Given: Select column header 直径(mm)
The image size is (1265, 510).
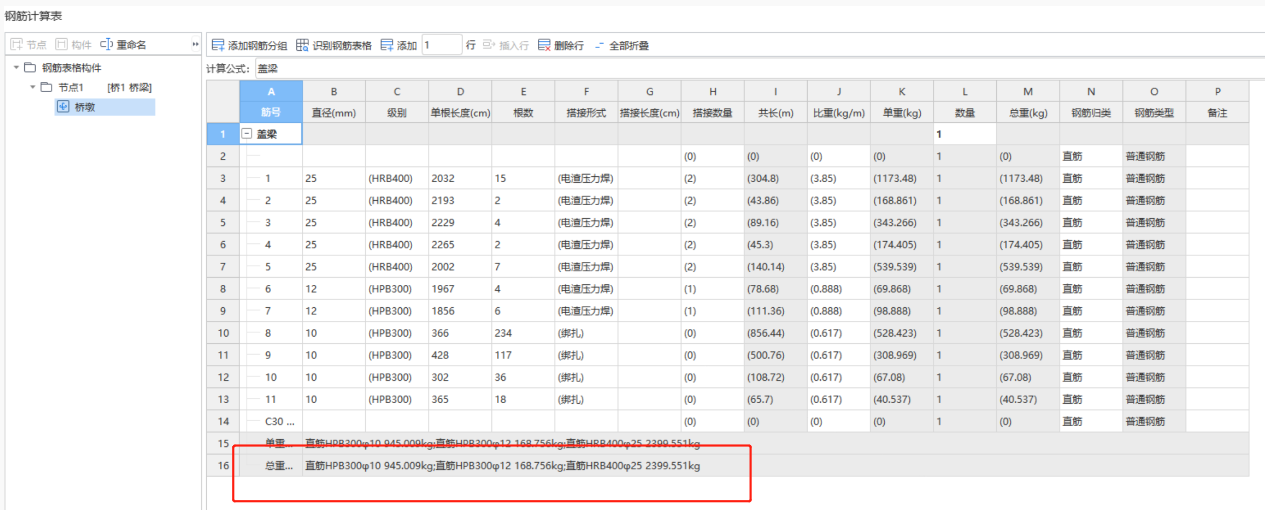Looking at the screenshot, I should [x=333, y=113].
